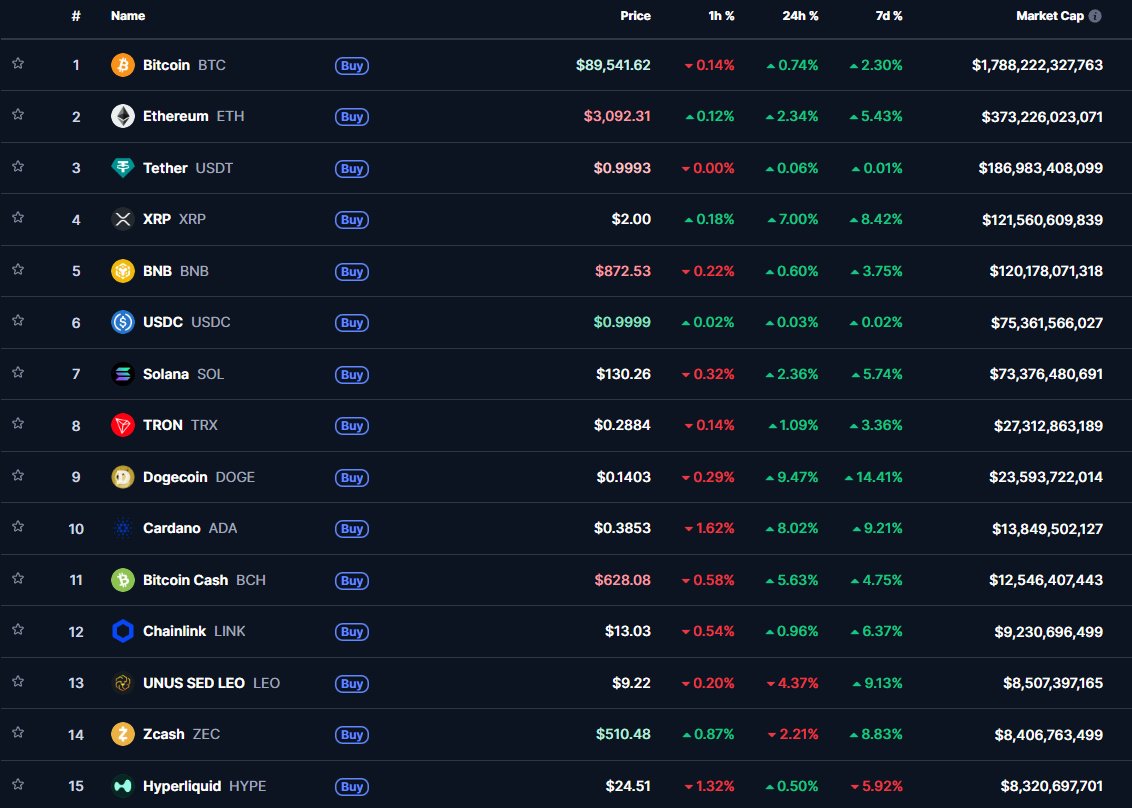Click the Dogecoin logo icon
The width and height of the screenshot is (1132, 808).
pos(123,477)
